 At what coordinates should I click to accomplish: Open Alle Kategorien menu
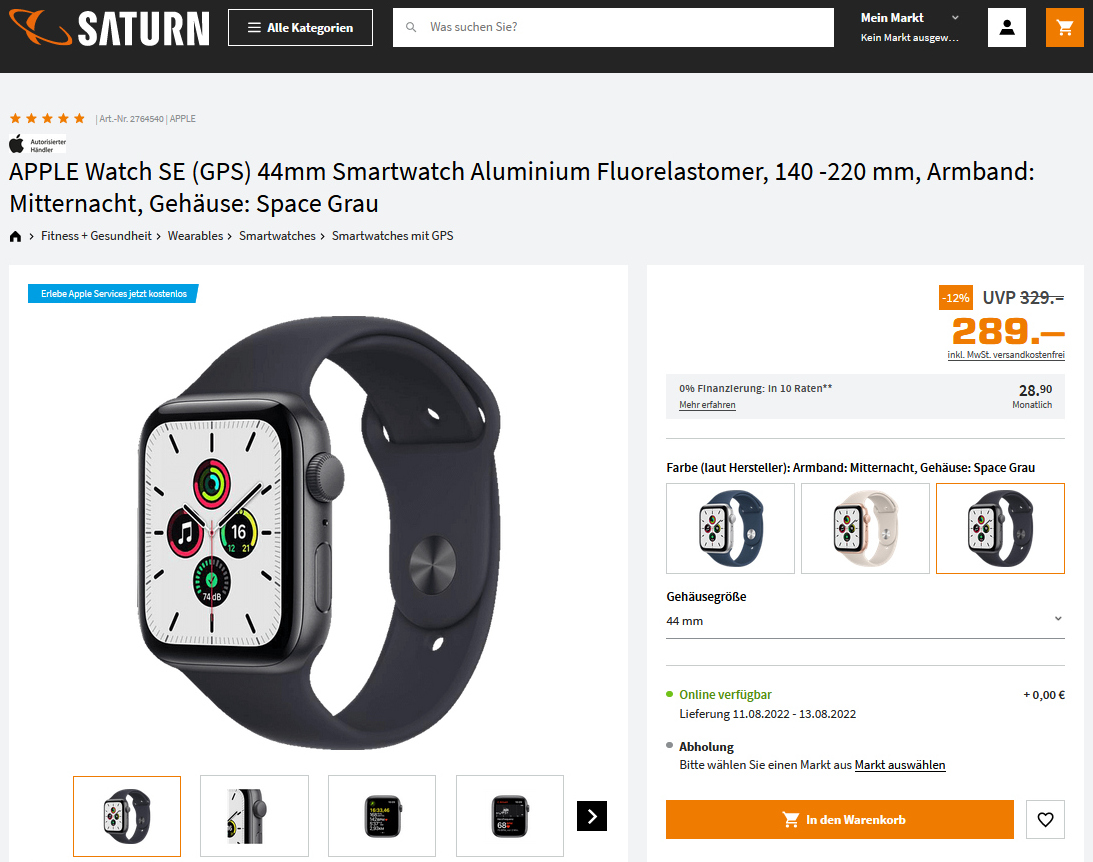pos(300,28)
